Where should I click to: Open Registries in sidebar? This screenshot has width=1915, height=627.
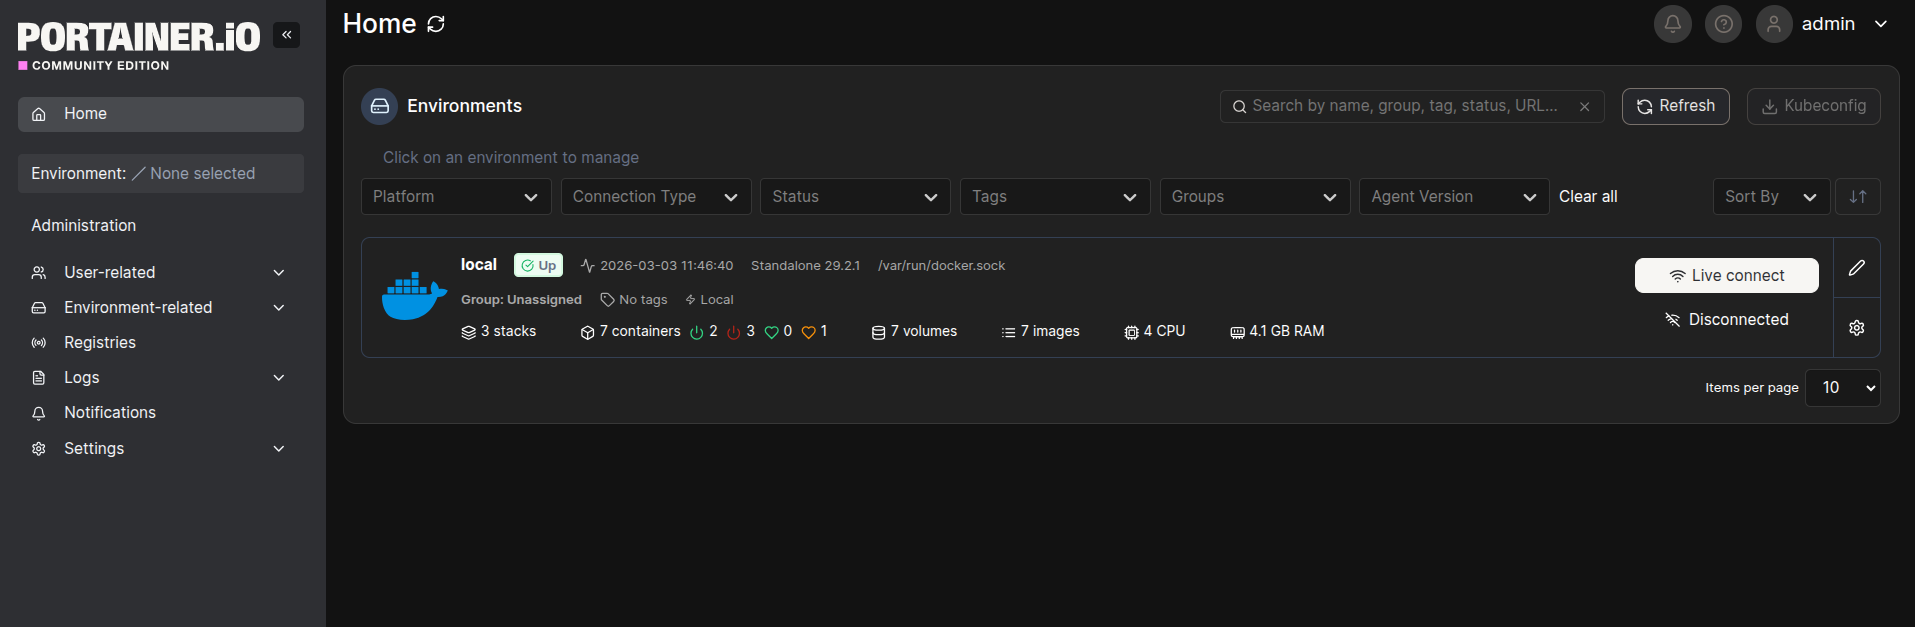click(x=160, y=343)
